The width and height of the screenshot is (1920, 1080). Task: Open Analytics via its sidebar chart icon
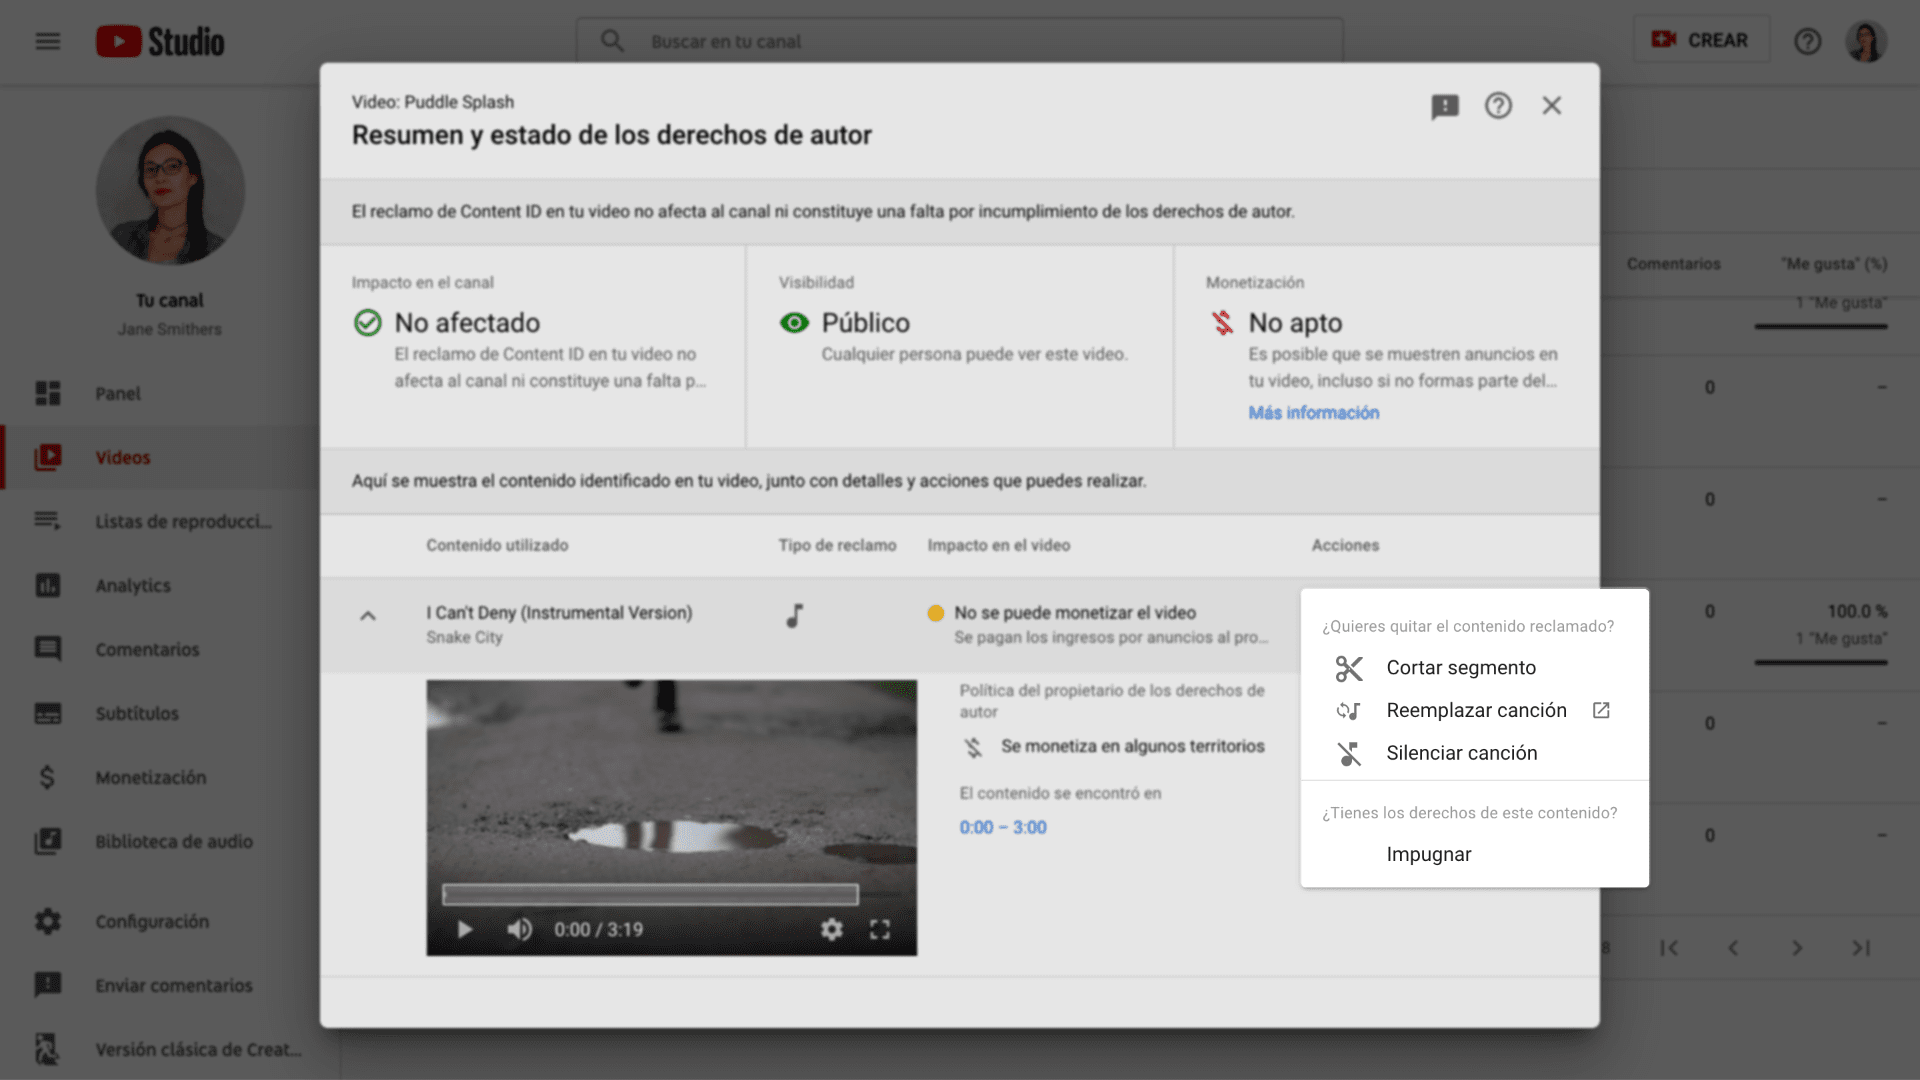click(x=47, y=585)
